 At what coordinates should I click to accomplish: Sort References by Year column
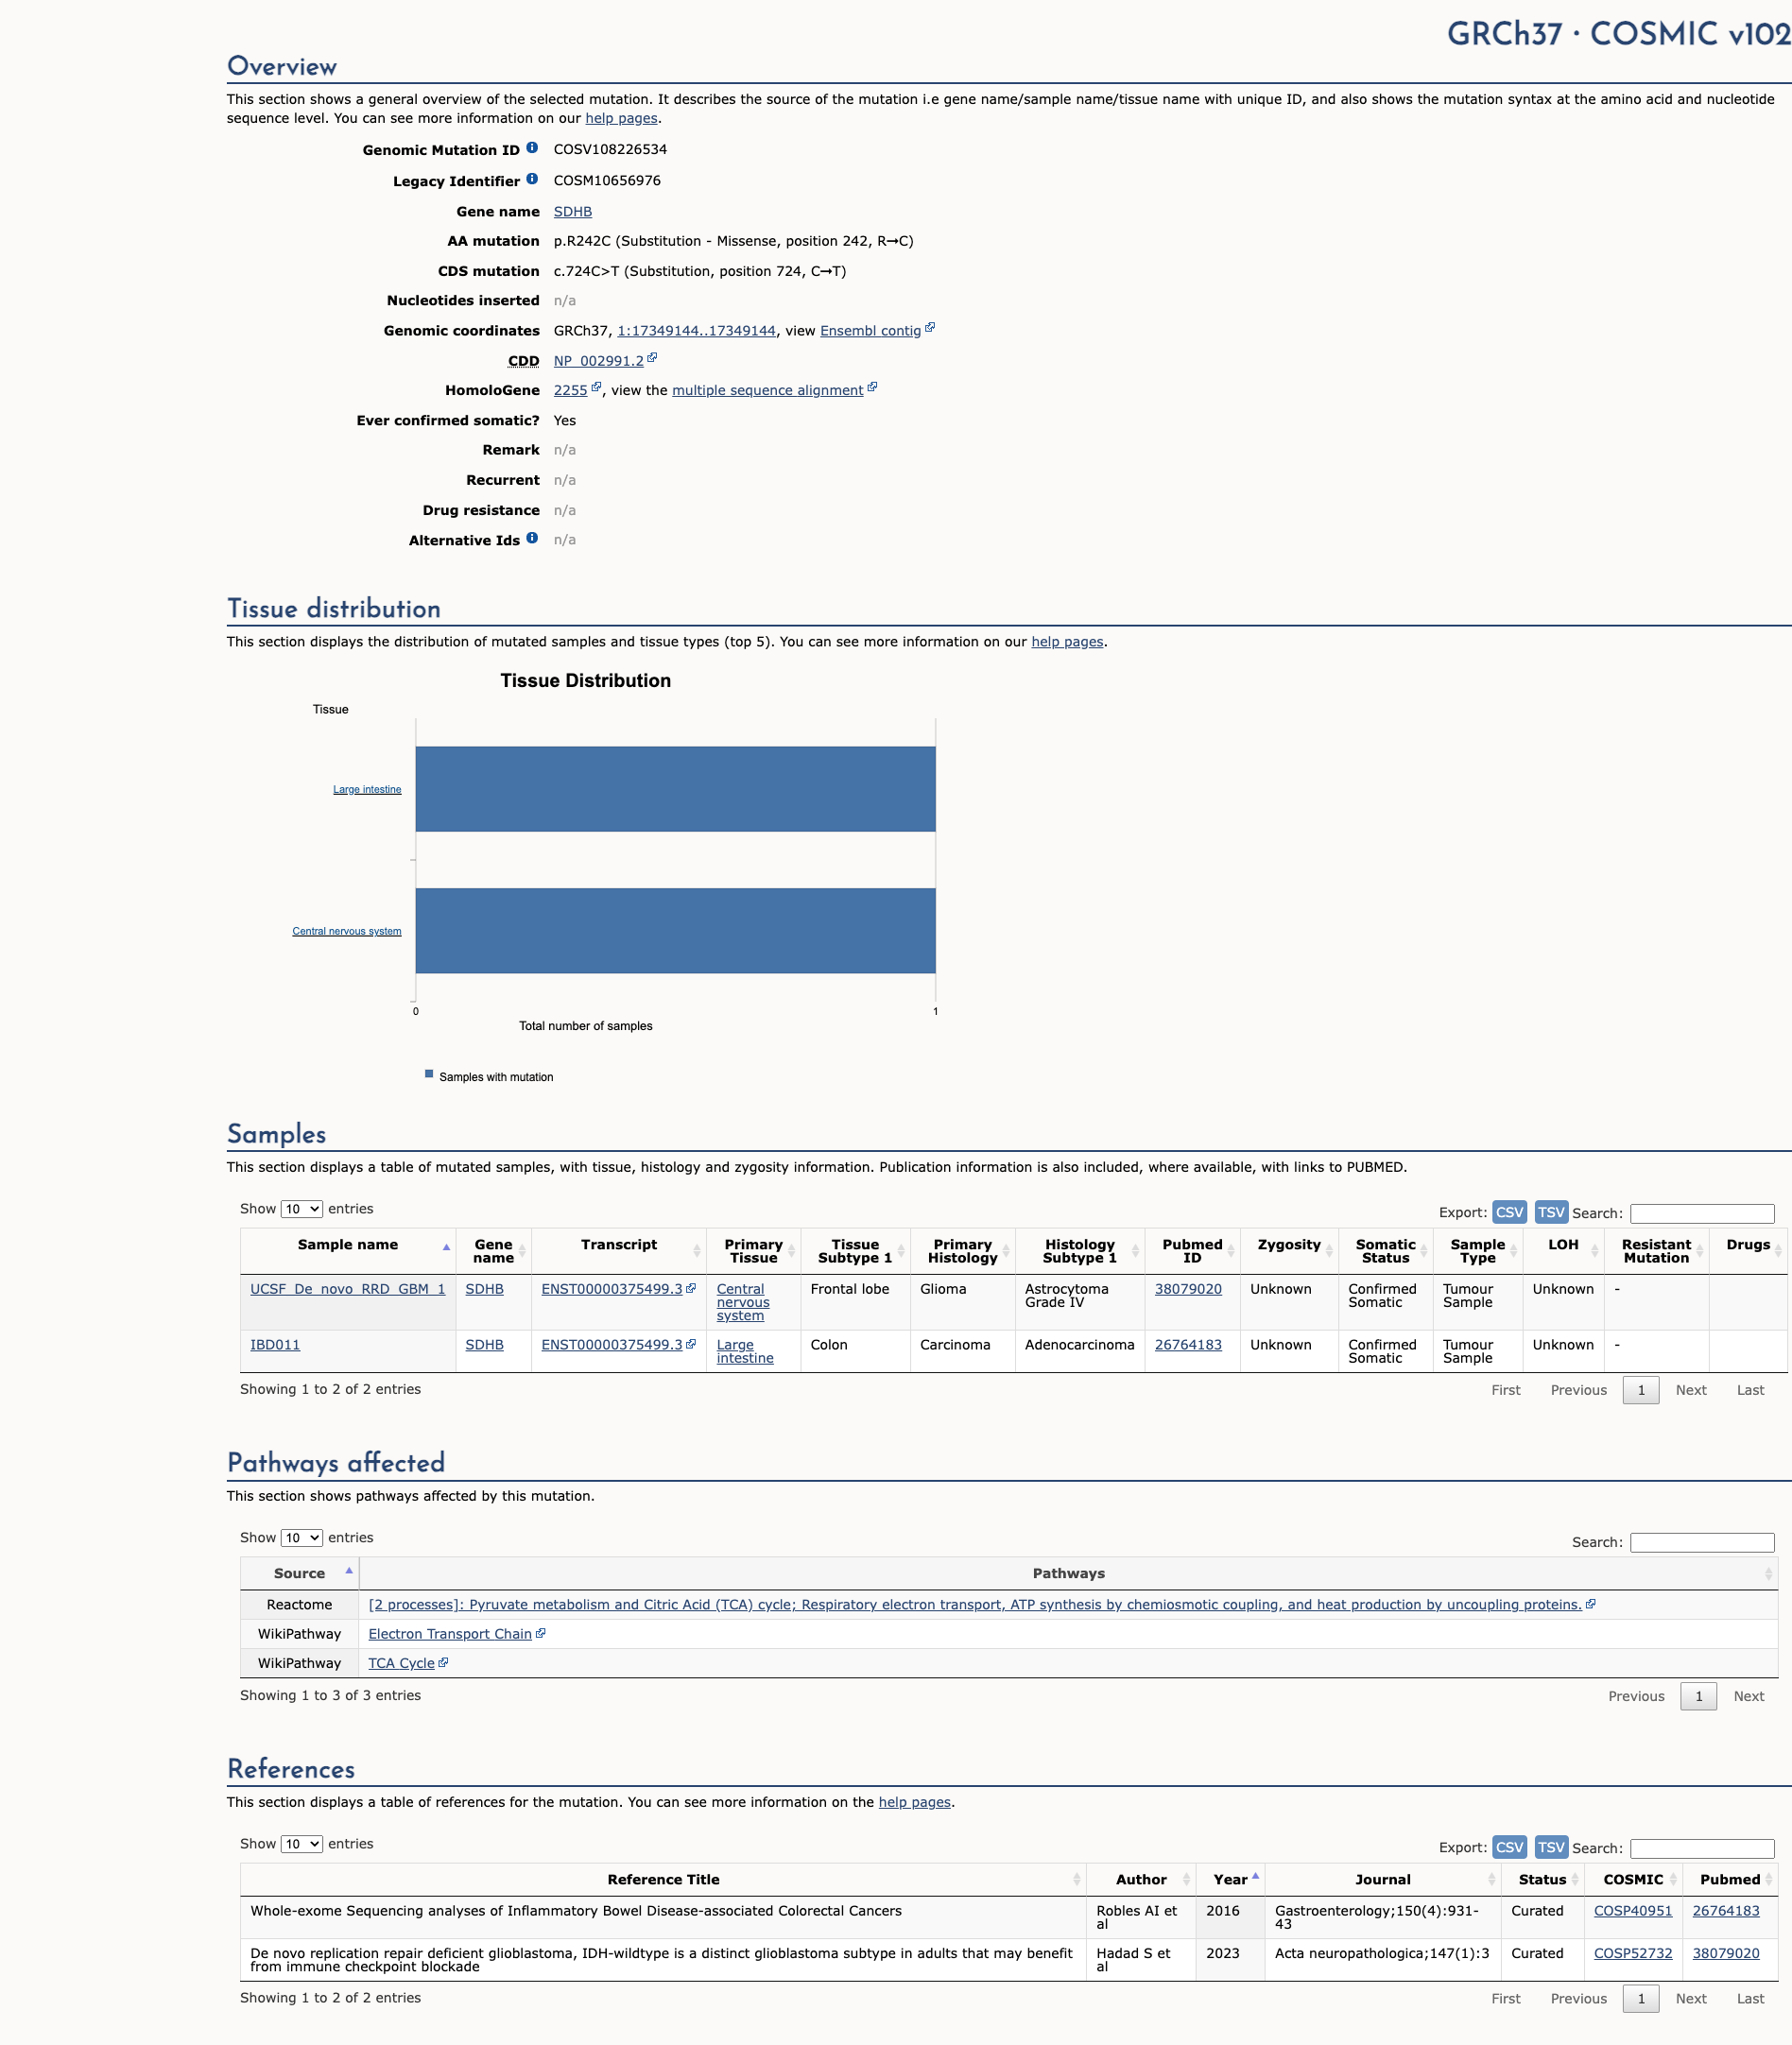tap(1230, 1879)
